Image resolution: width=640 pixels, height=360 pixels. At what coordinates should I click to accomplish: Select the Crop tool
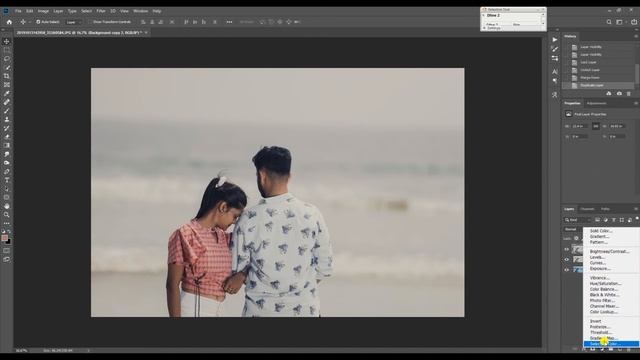click(x=7, y=76)
